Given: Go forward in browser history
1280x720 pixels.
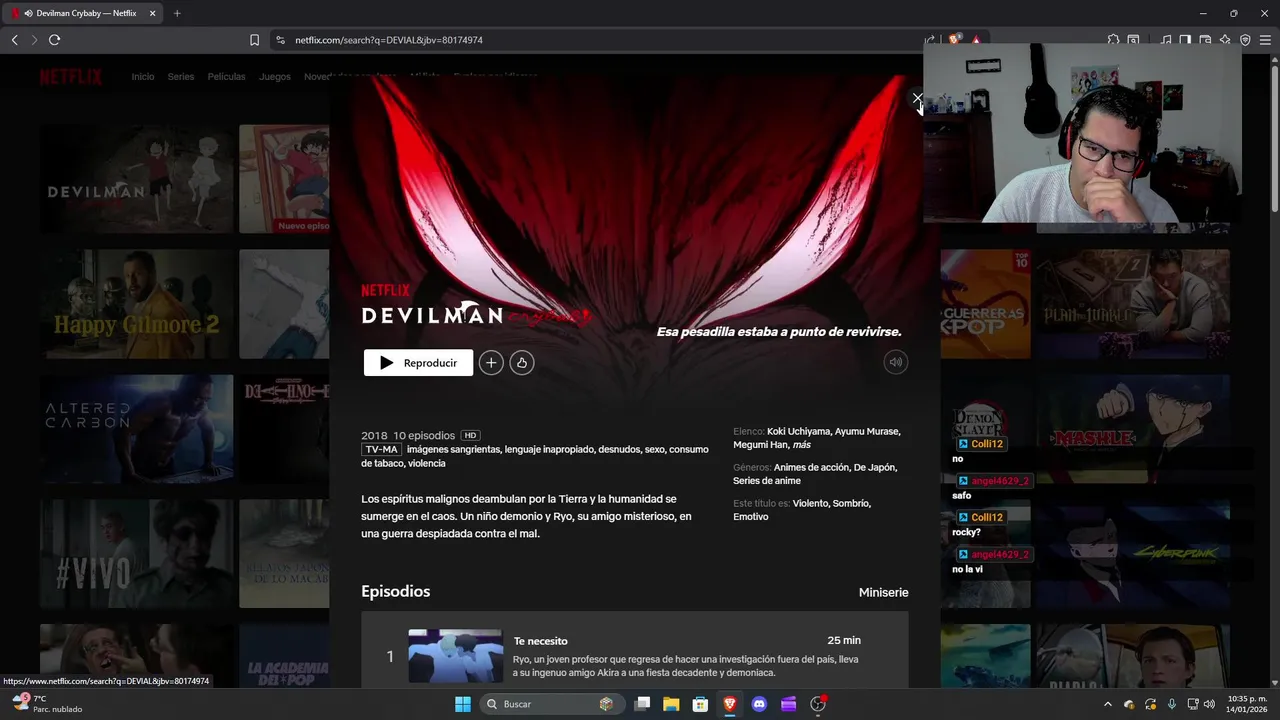Looking at the screenshot, I should pos(34,40).
